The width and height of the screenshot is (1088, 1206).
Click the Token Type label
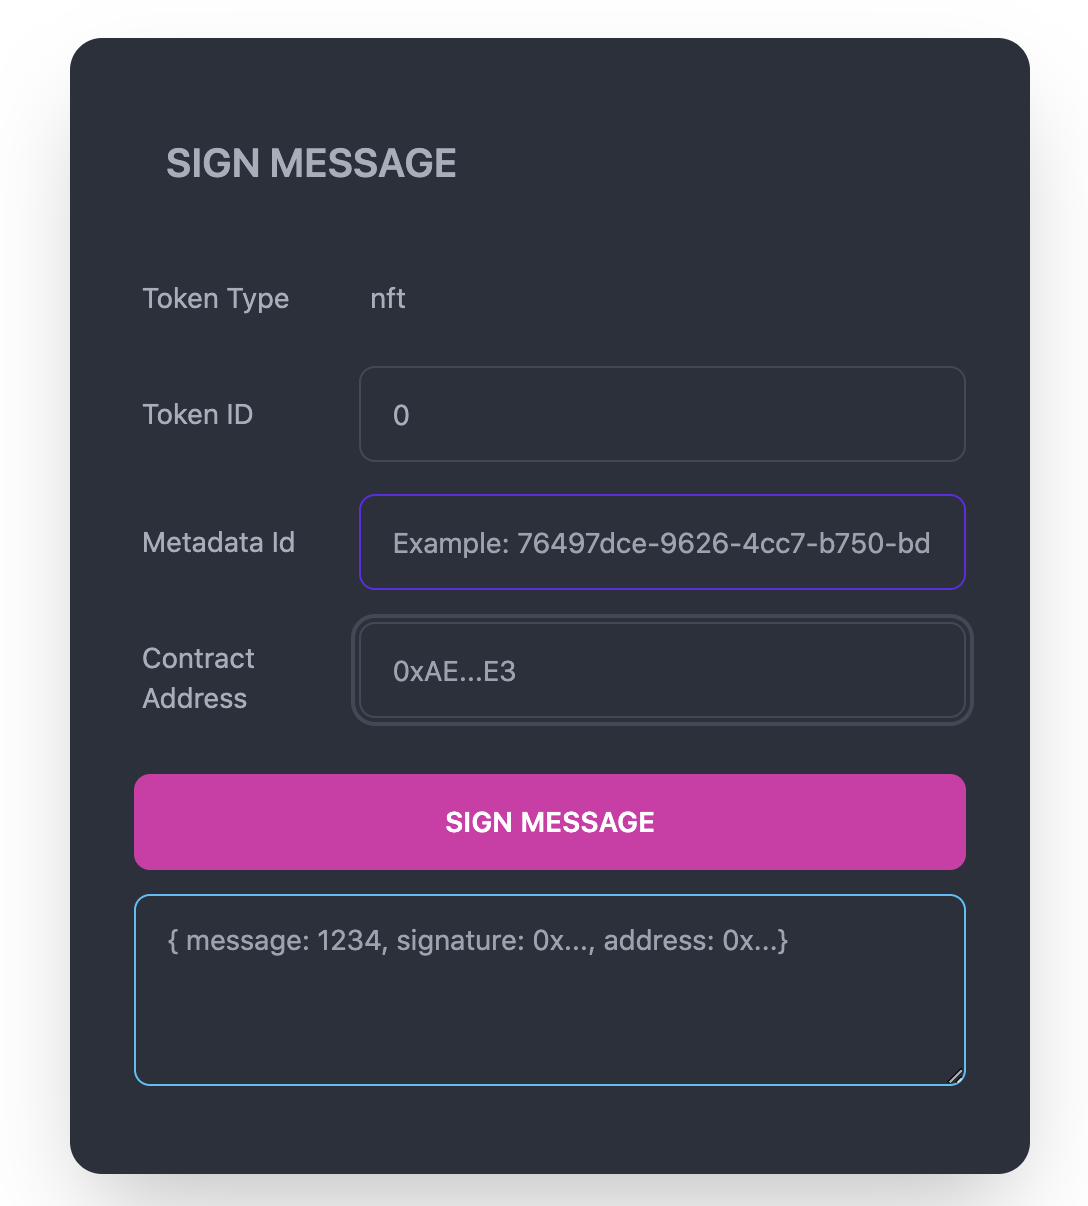click(x=216, y=299)
